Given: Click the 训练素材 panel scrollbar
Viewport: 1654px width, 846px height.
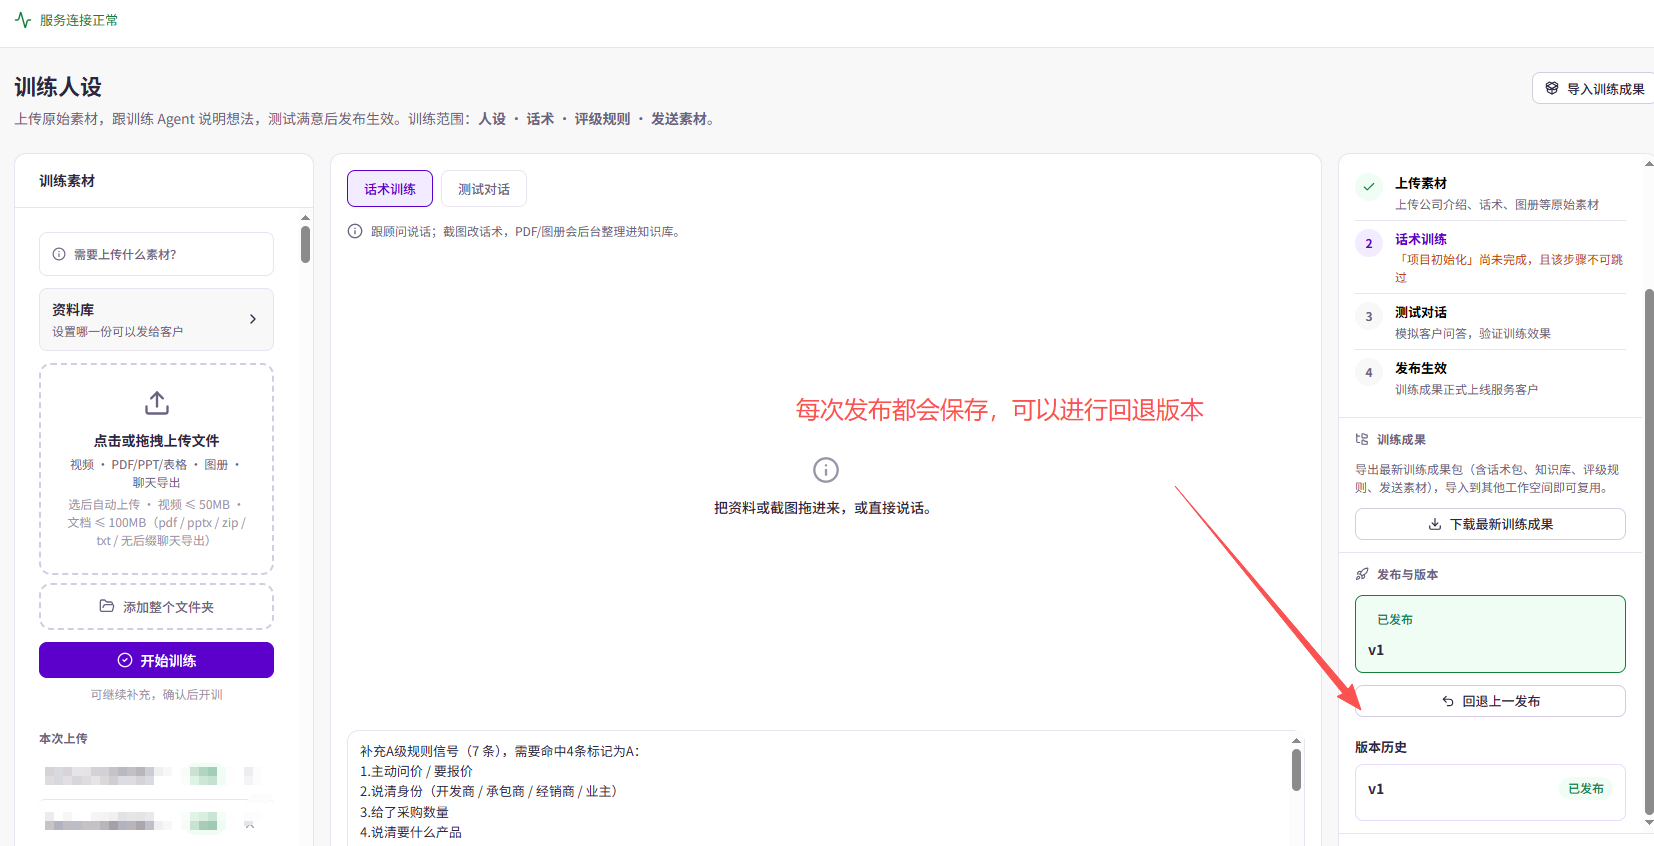Looking at the screenshot, I should 305,244.
